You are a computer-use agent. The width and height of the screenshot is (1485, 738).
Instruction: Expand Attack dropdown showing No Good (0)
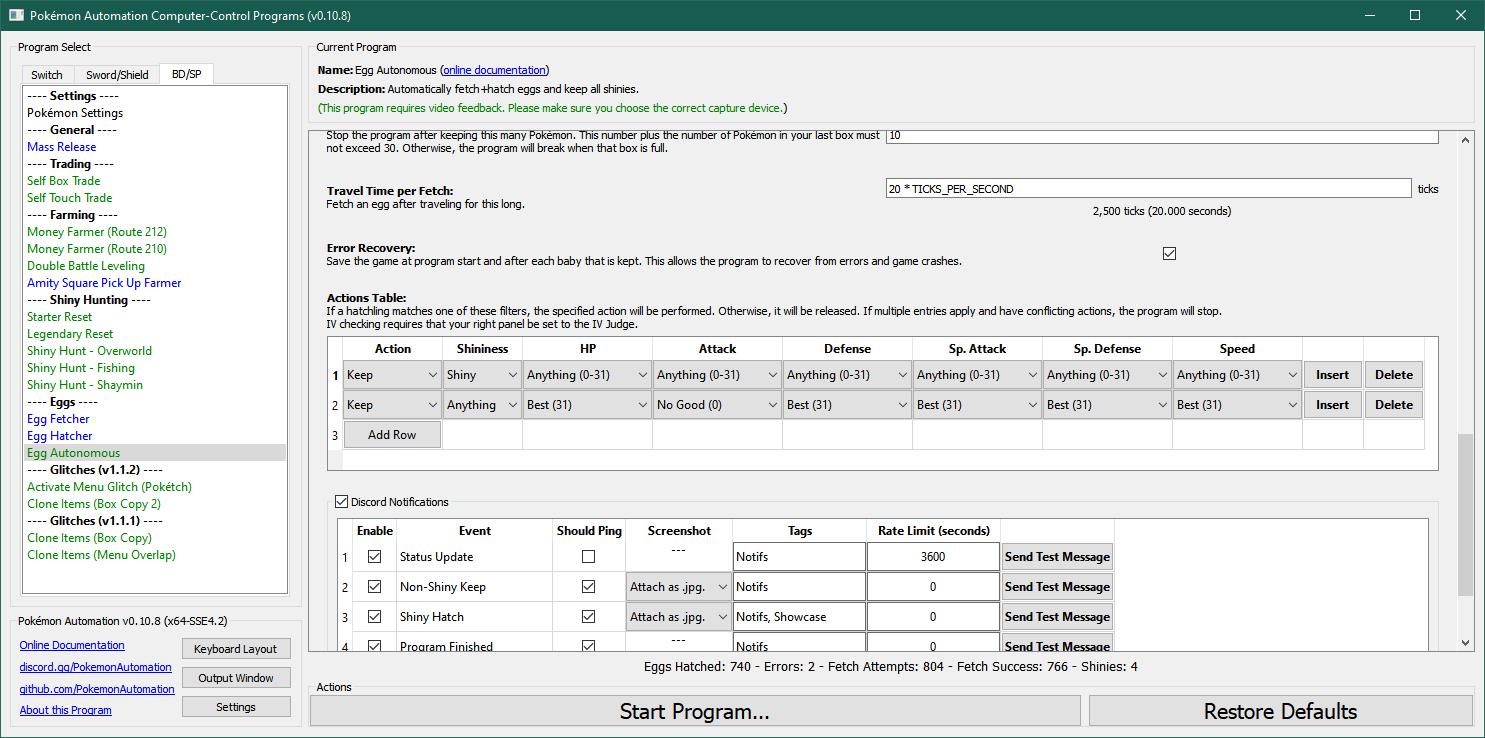717,405
